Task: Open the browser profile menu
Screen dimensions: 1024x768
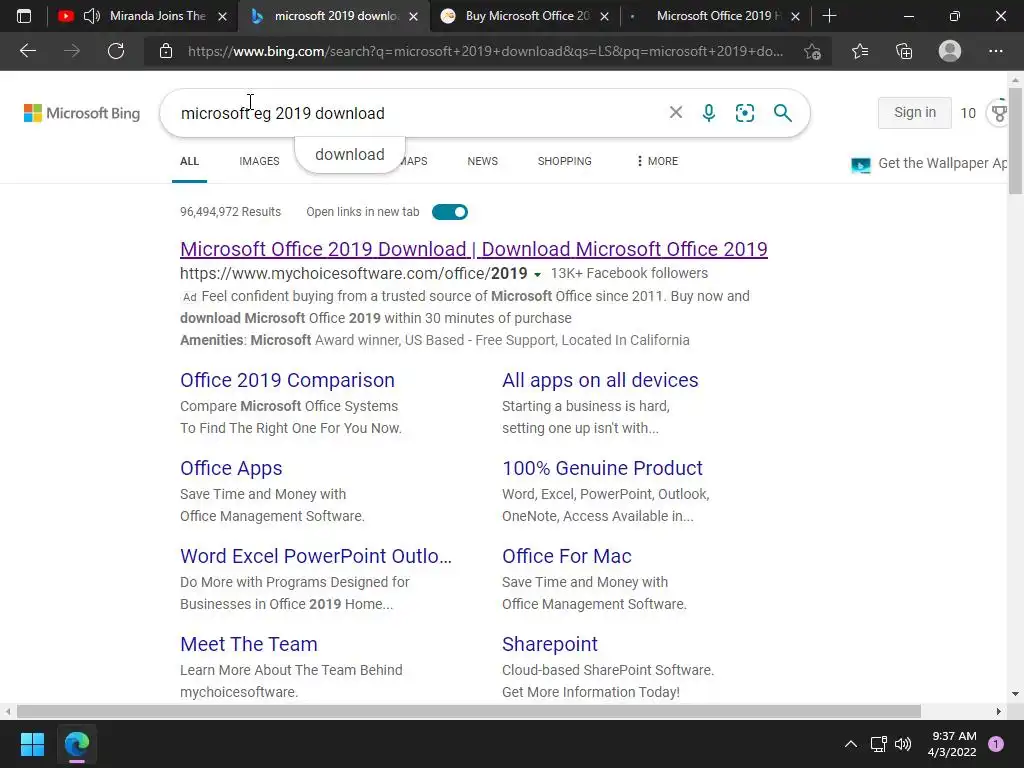Action: coord(950,51)
